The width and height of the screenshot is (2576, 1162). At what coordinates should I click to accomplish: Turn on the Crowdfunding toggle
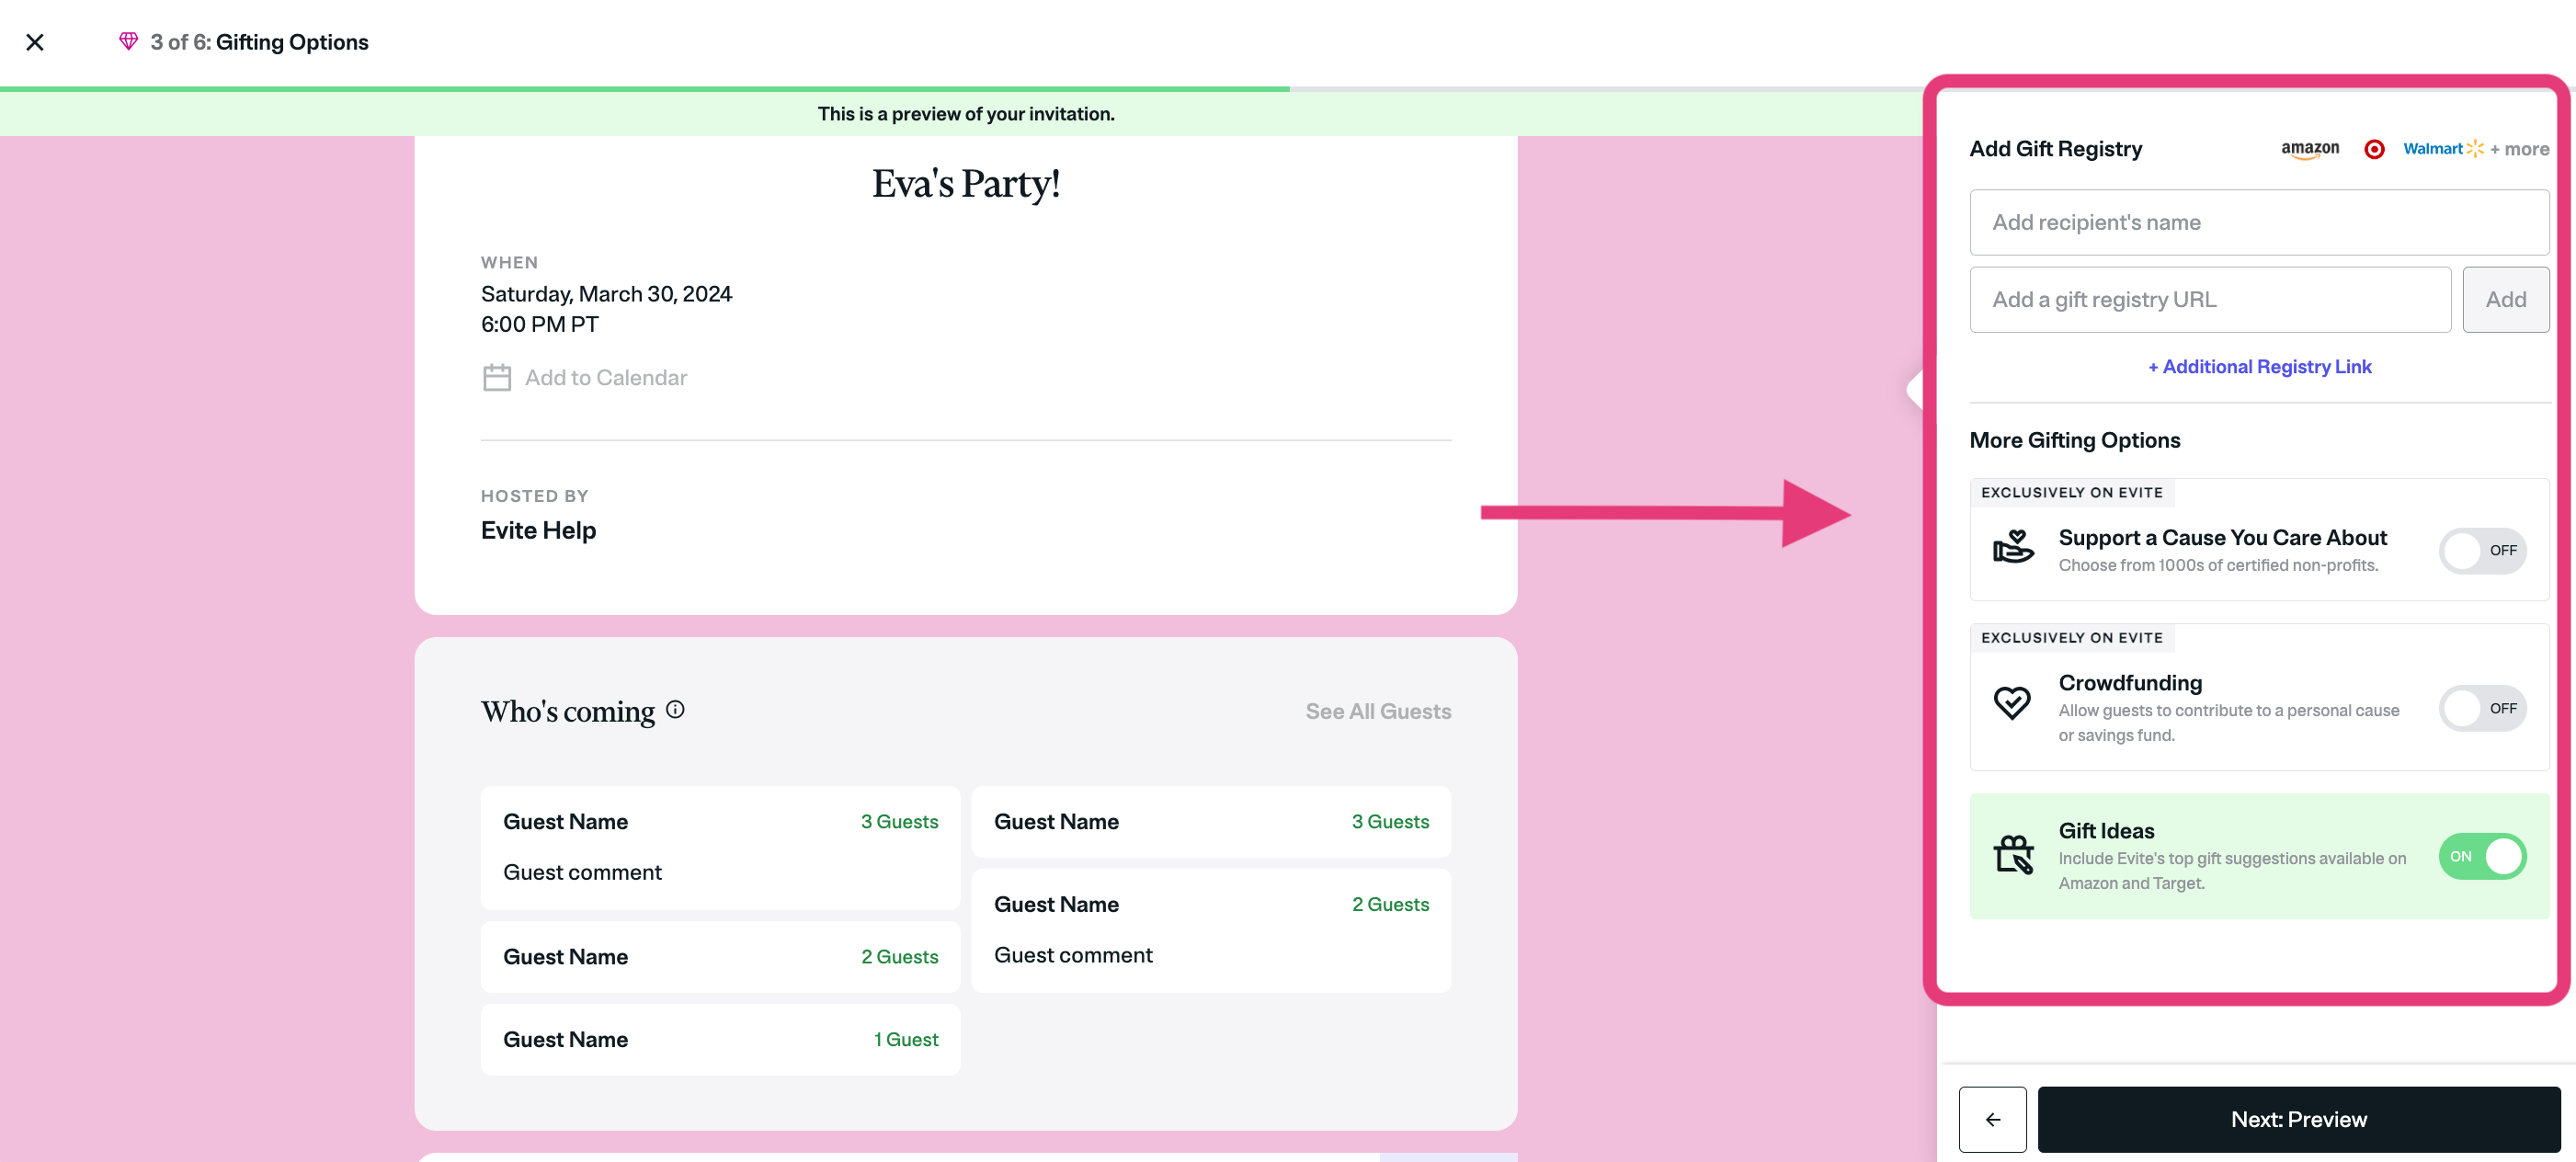click(2482, 709)
